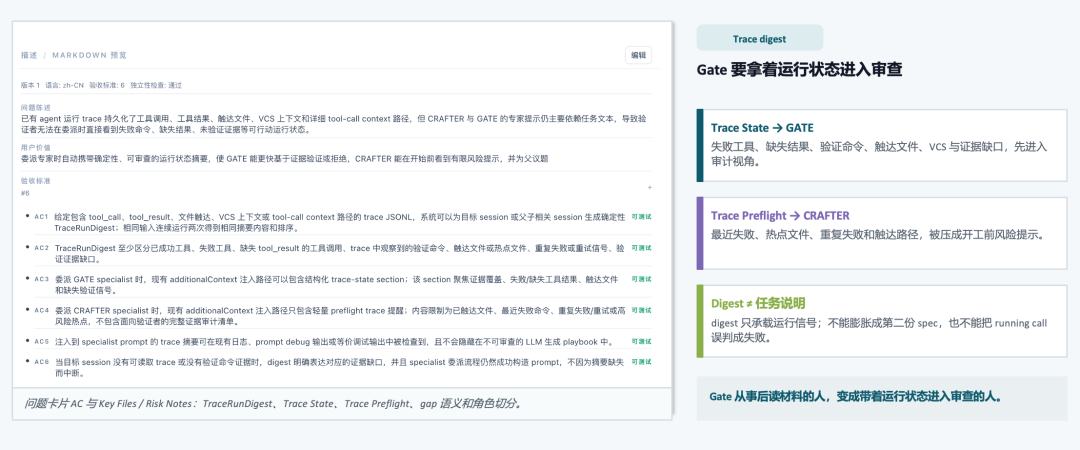Image resolution: width=1080 pixels, height=450 pixels.
Task: Click the 版本 1 metadata text
Action: tap(30, 85)
